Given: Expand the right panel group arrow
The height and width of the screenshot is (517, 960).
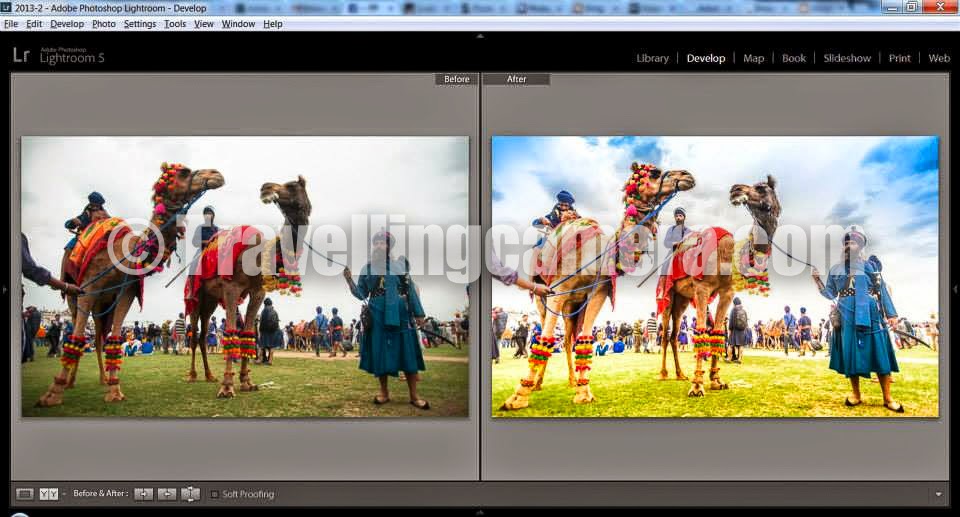Looking at the screenshot, I should (956, 289).
